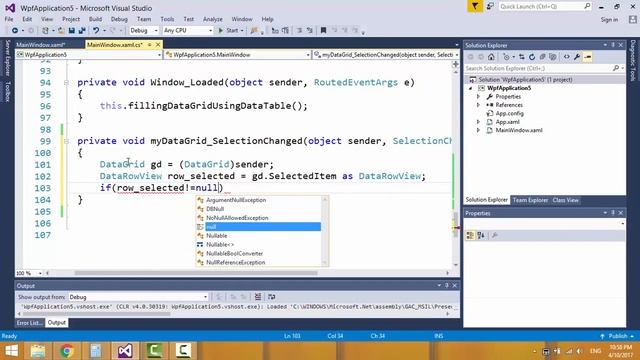This screenshot has height=360, width=640.
Task: Toggle pin on MainWindow.xaml.cs tab
Action: [150, 44]
